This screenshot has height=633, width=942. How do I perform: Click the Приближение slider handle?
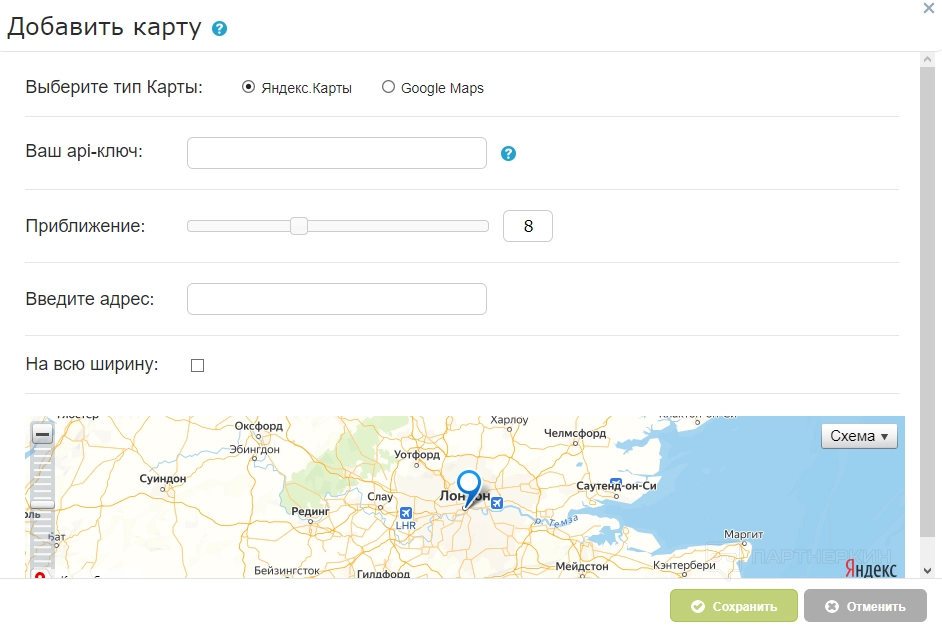[299, 226]
